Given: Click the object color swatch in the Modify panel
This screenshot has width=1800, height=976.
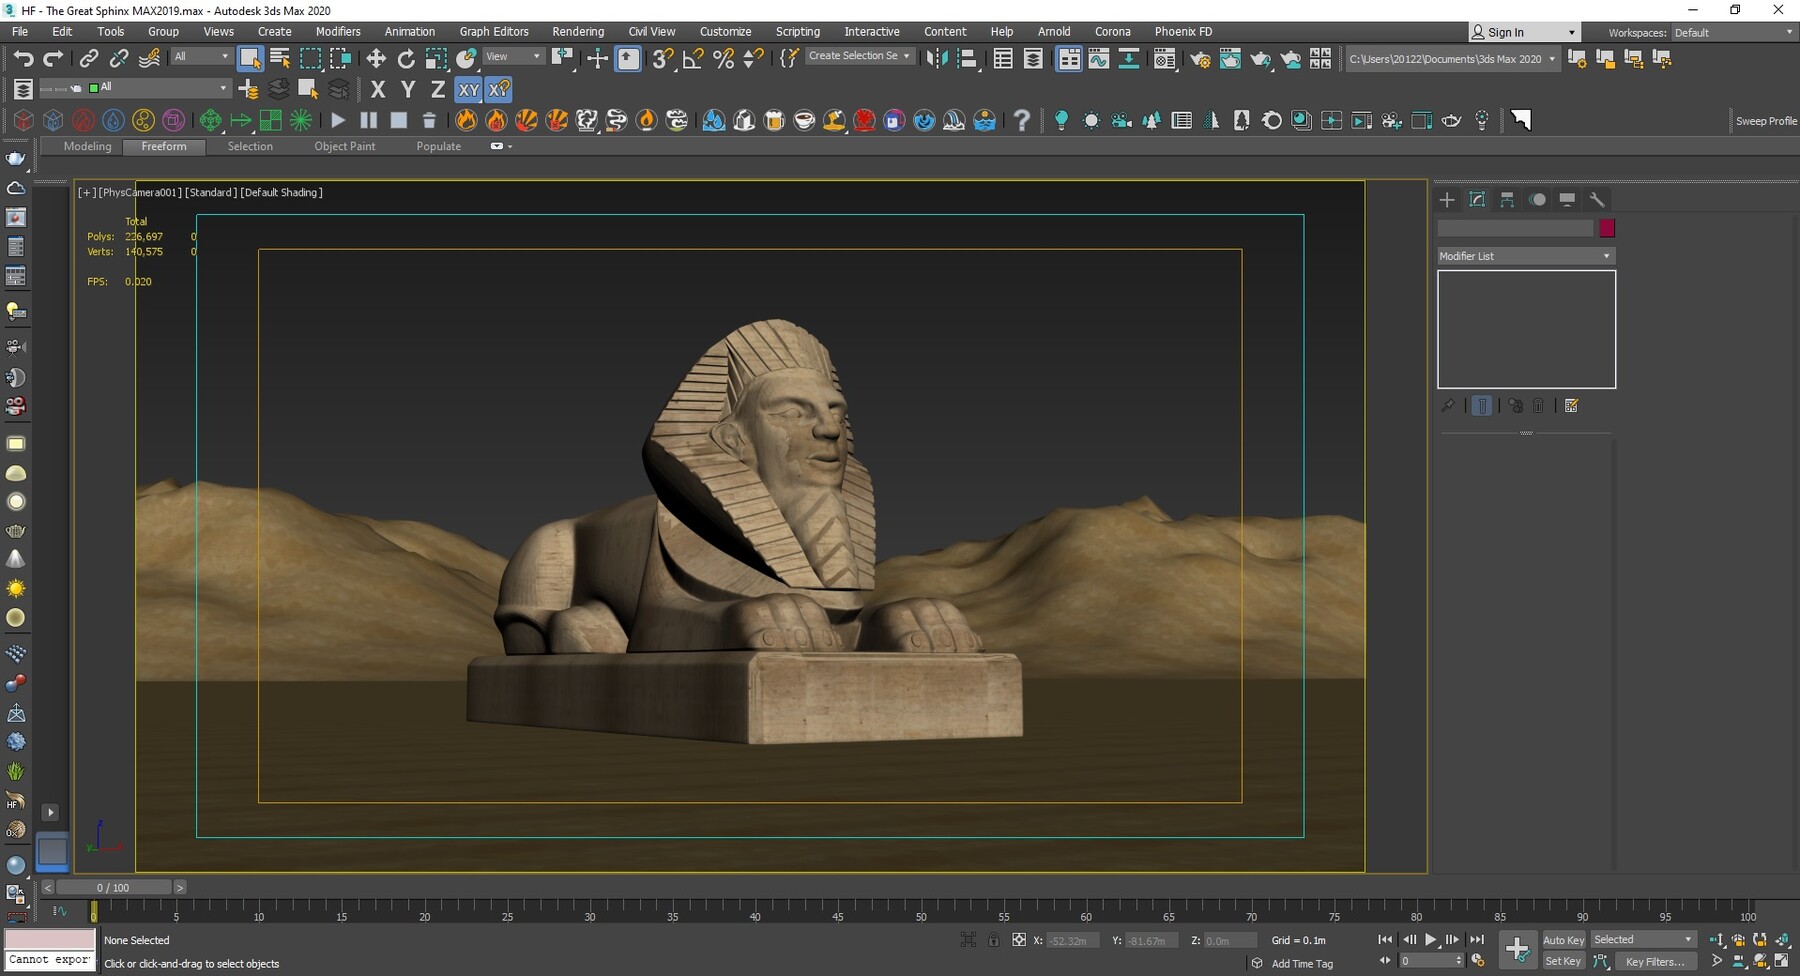Looking at the screenshot, I should pyautogui.click(x=1607, y=228).
